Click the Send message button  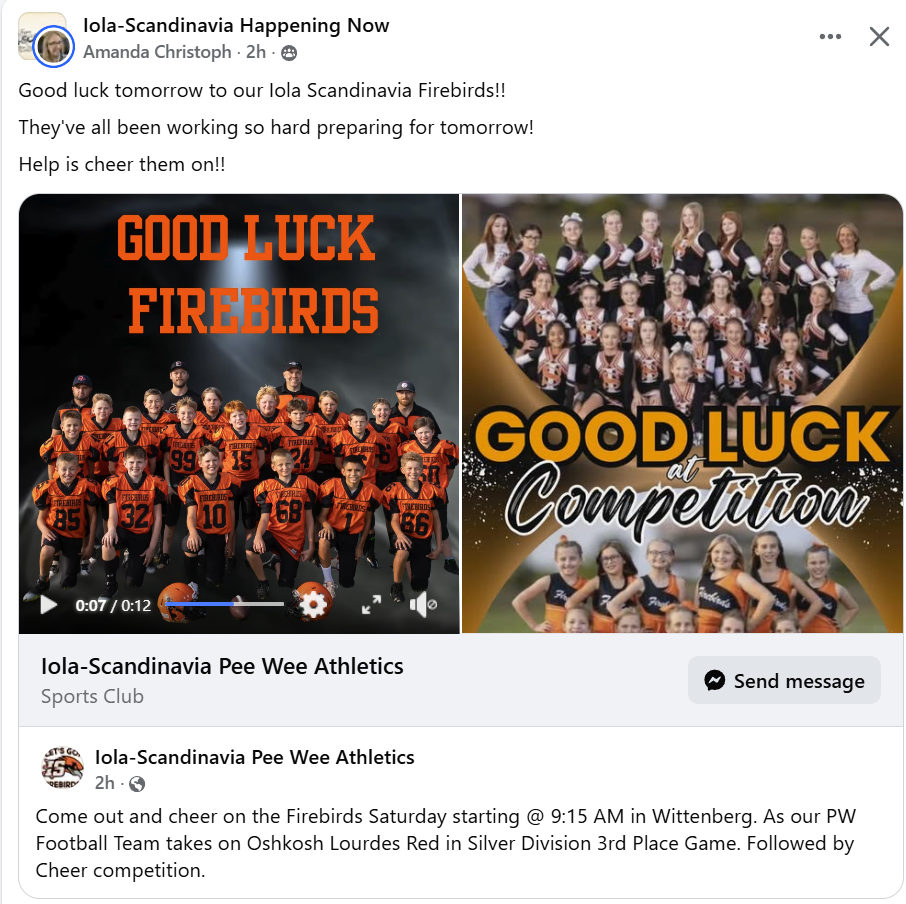tap(784, 680)
